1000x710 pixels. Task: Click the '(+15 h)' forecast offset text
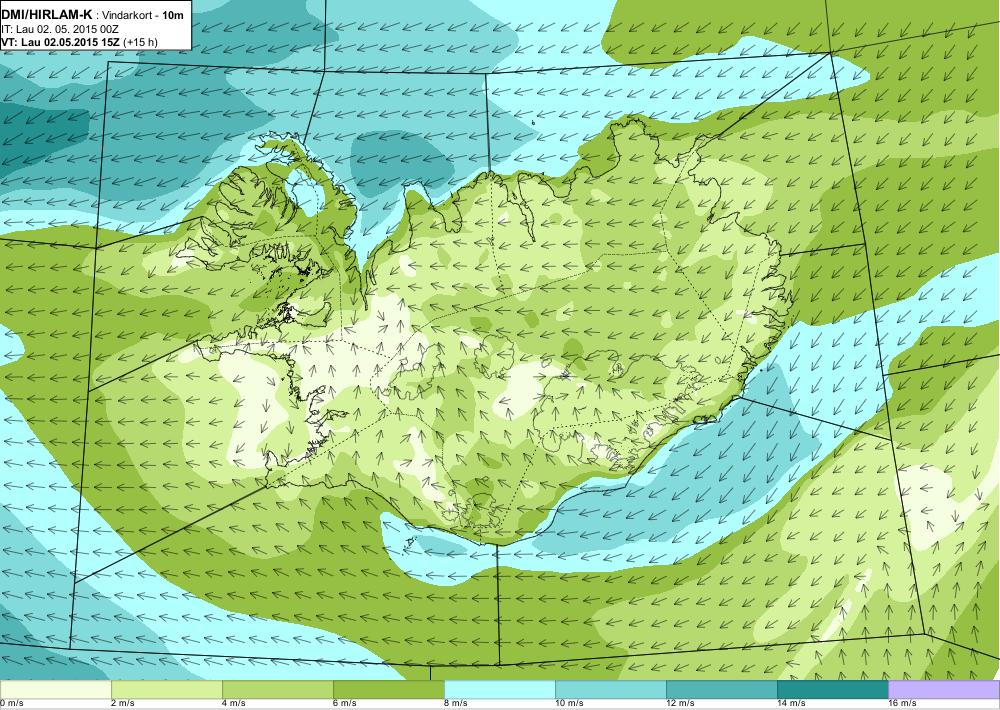point(140,43)
